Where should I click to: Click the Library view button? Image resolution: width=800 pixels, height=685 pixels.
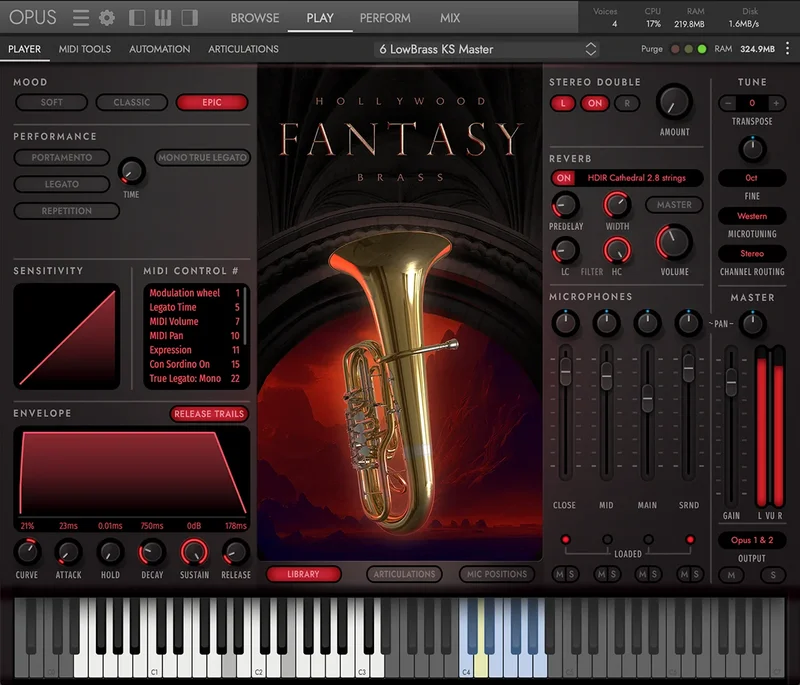tap(303, 574)
